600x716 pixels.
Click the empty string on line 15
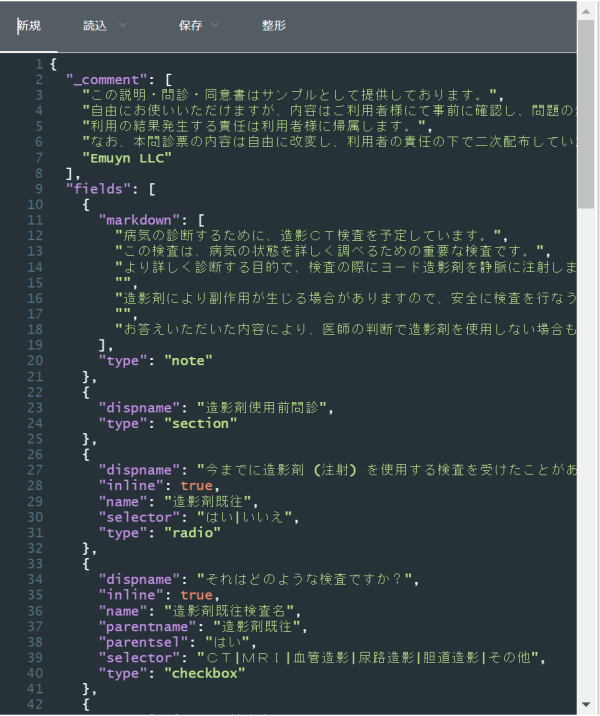tap(123, 281)
